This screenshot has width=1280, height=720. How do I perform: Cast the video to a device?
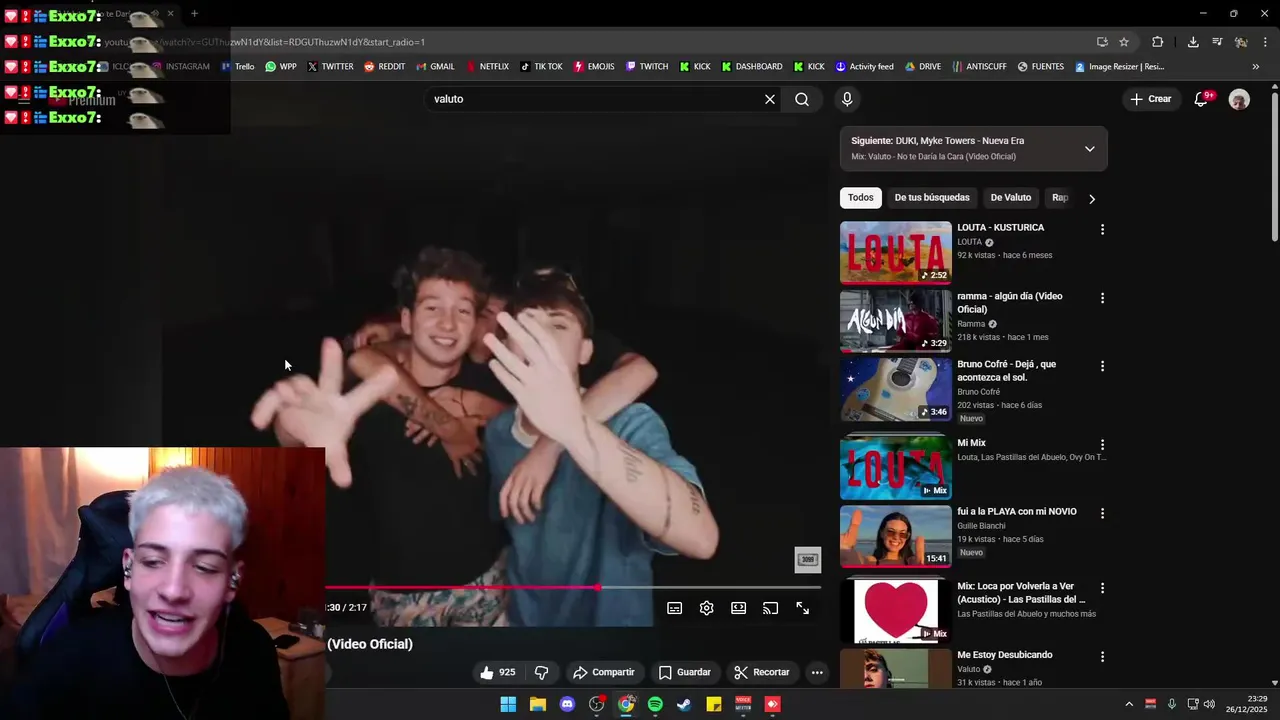point(771,608)
